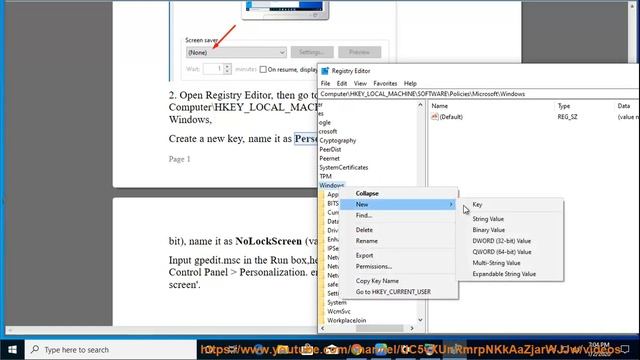
Task: Select the (Default) value row
Action: [x=534, y=117]
